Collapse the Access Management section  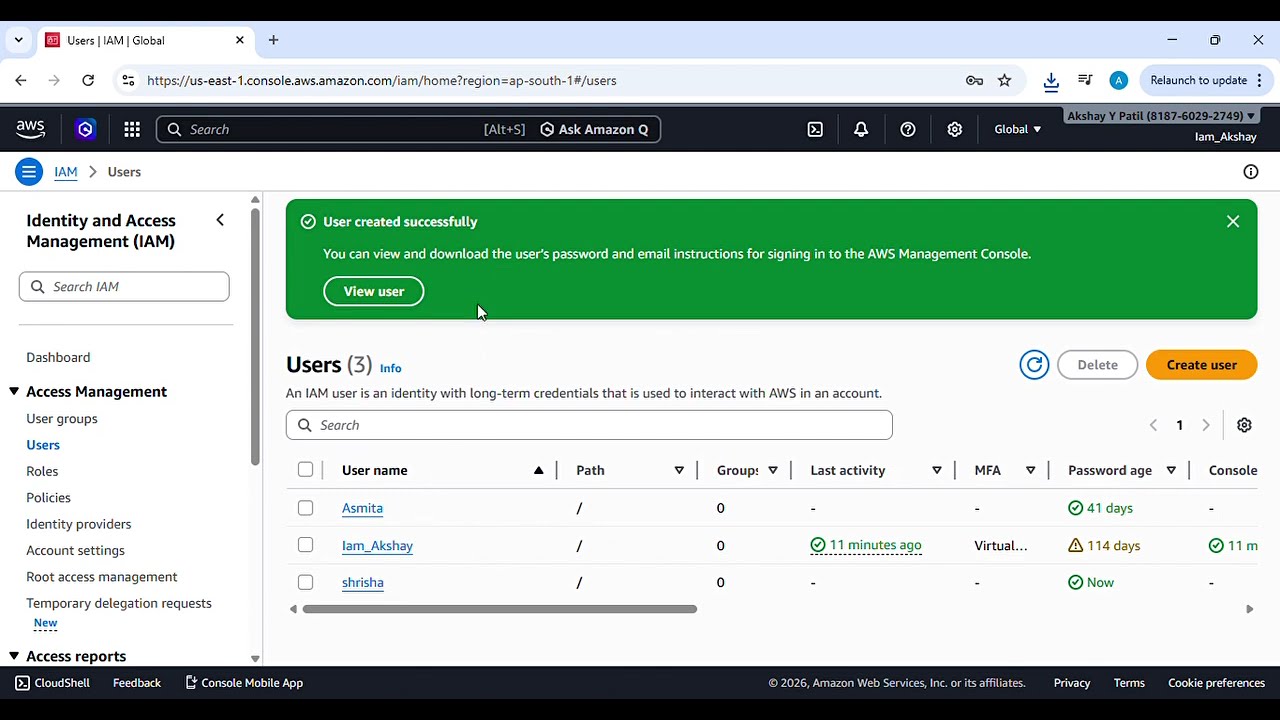coord(14,392)
